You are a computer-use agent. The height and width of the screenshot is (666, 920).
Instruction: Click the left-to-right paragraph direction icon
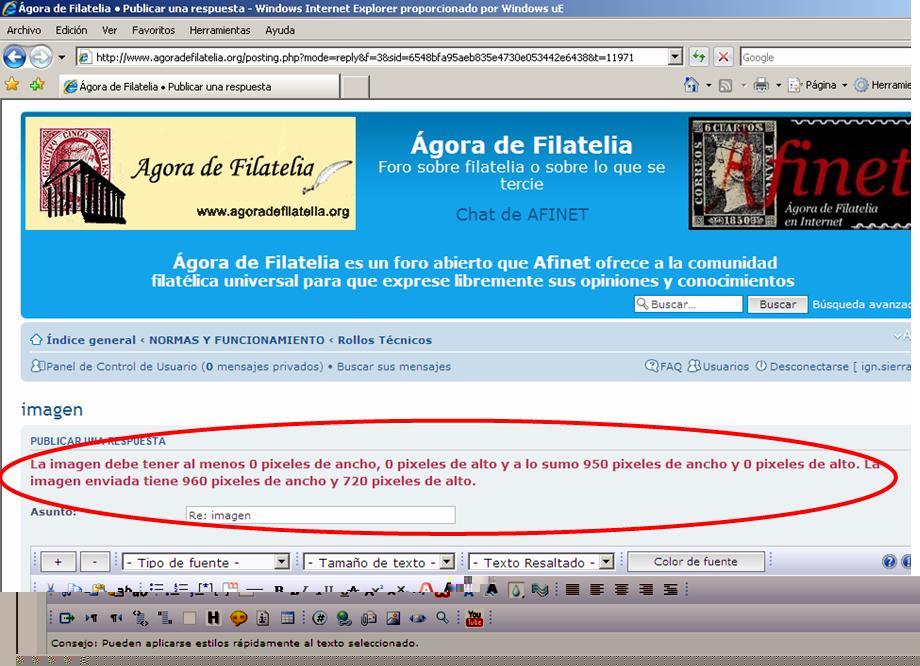(92, 618)
